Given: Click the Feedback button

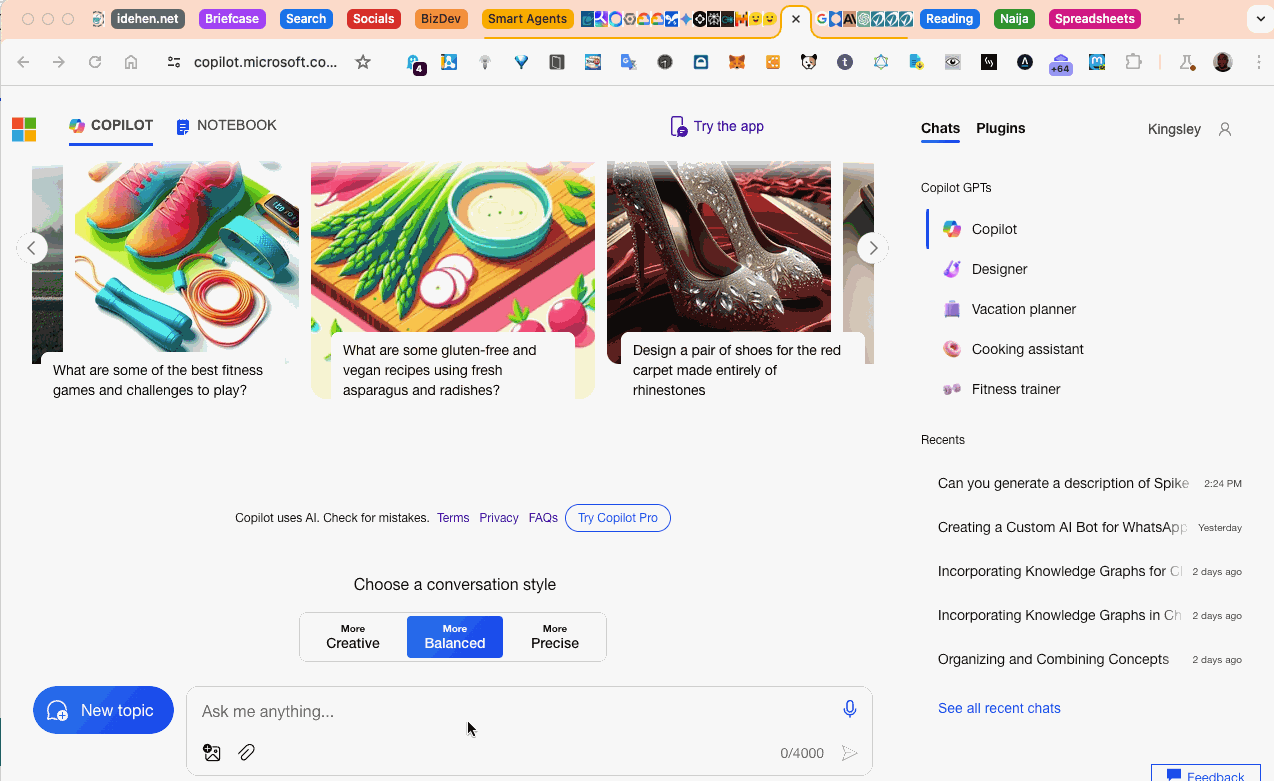Looking at the screenshot, I should [x=1206, y=774].
